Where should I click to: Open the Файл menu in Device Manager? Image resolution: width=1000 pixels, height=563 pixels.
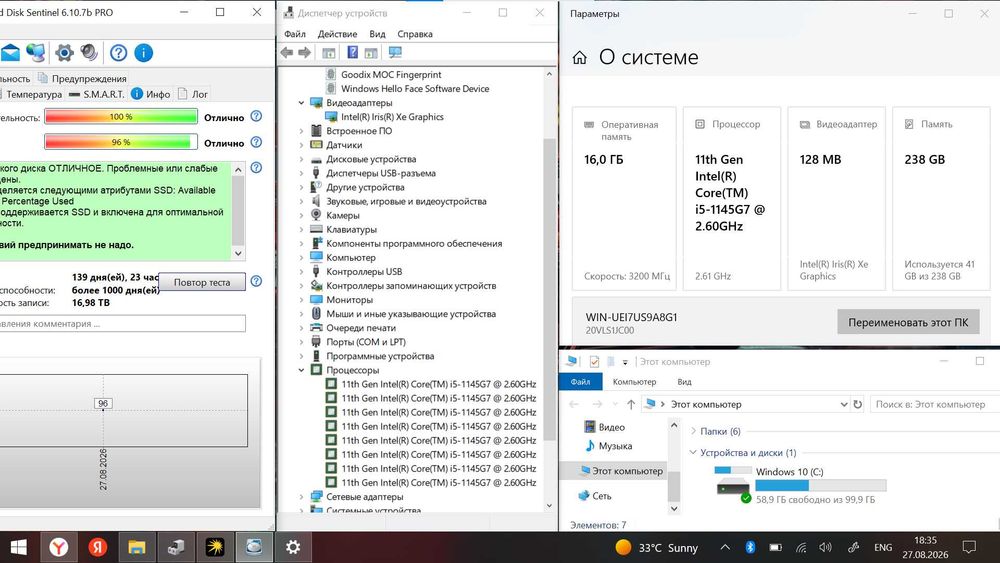click(x=295, y=34)
